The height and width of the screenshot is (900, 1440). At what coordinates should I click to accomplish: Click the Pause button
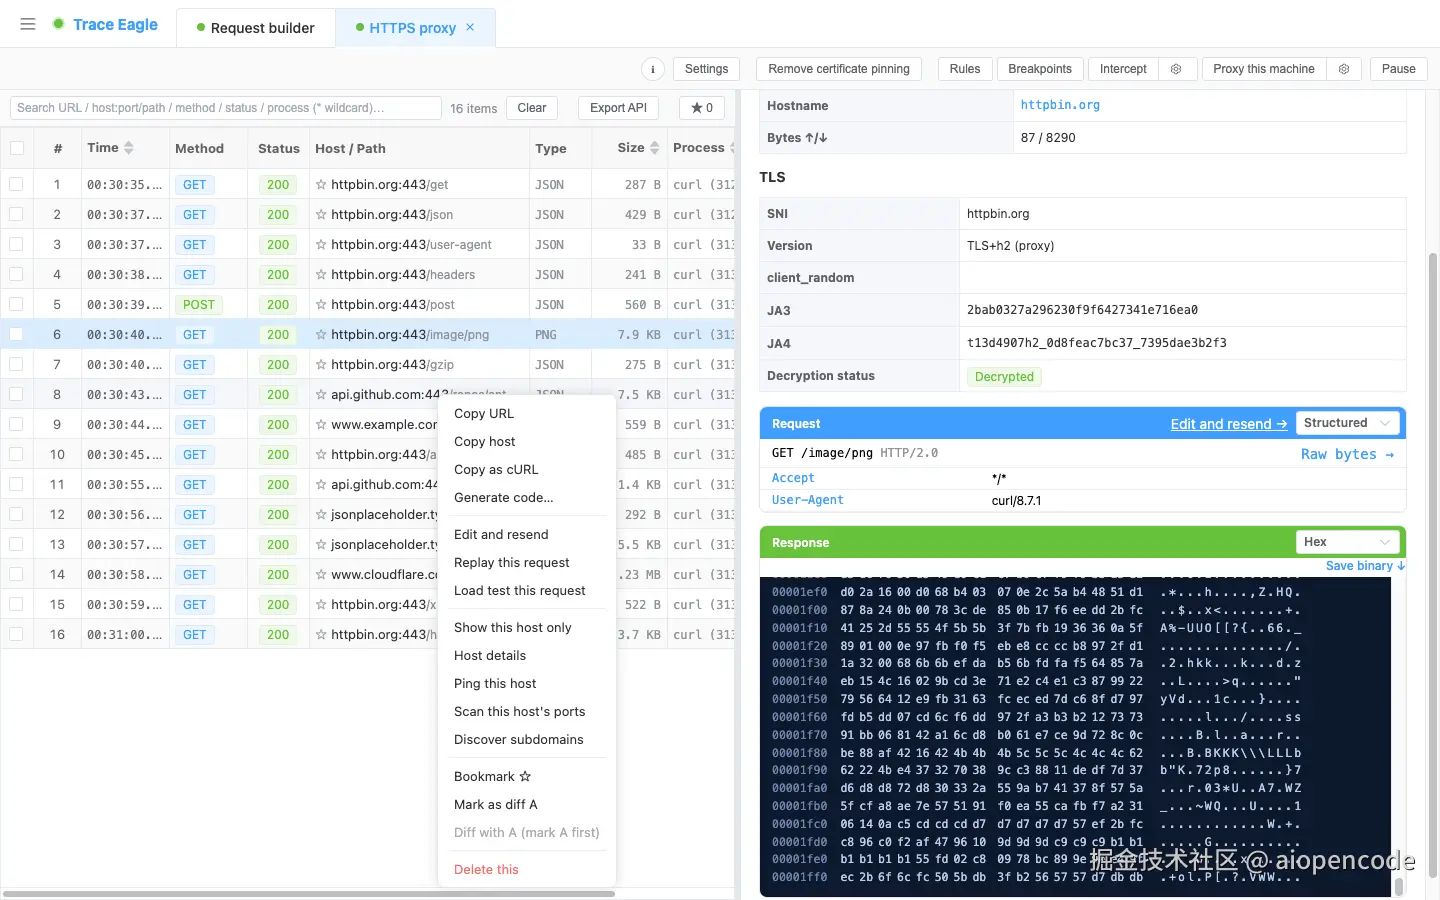coord(1399,69)
